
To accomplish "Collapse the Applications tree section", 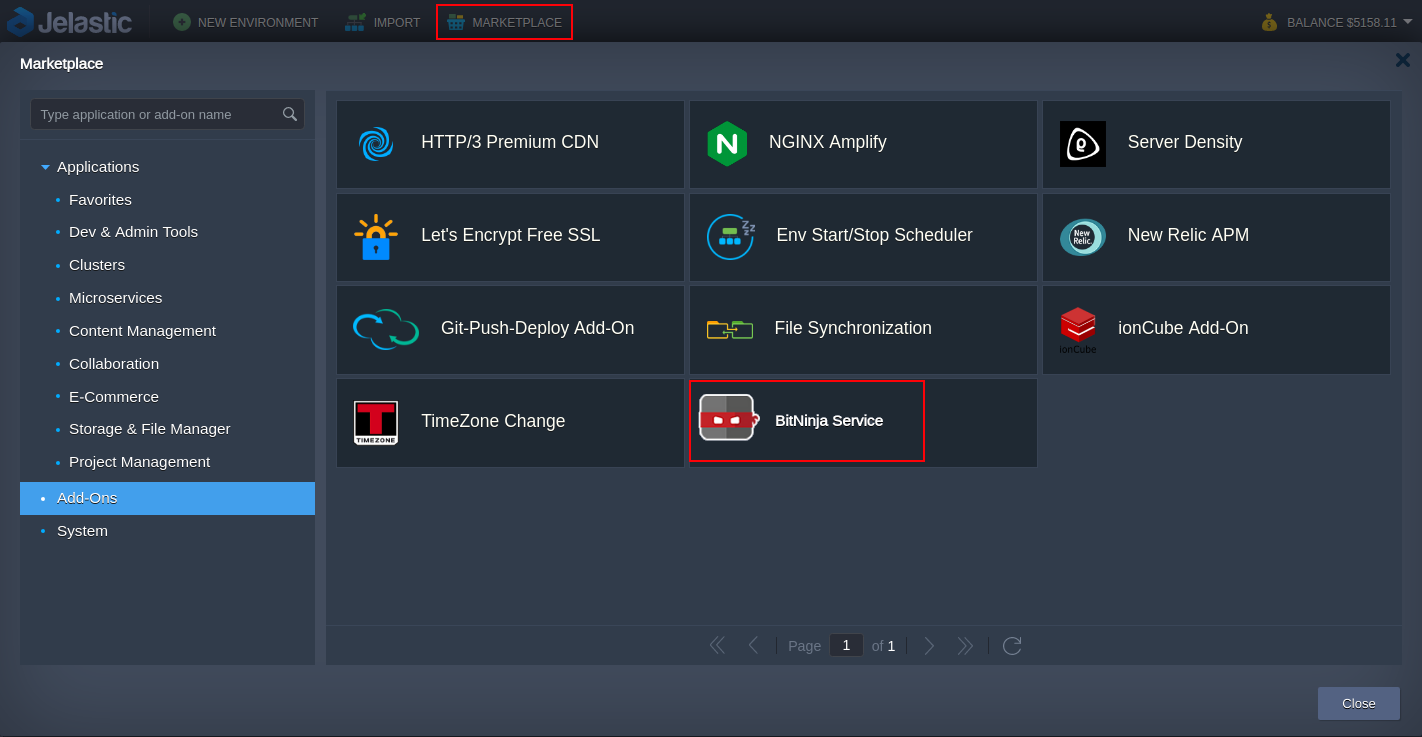I will (x=45, y=167).
